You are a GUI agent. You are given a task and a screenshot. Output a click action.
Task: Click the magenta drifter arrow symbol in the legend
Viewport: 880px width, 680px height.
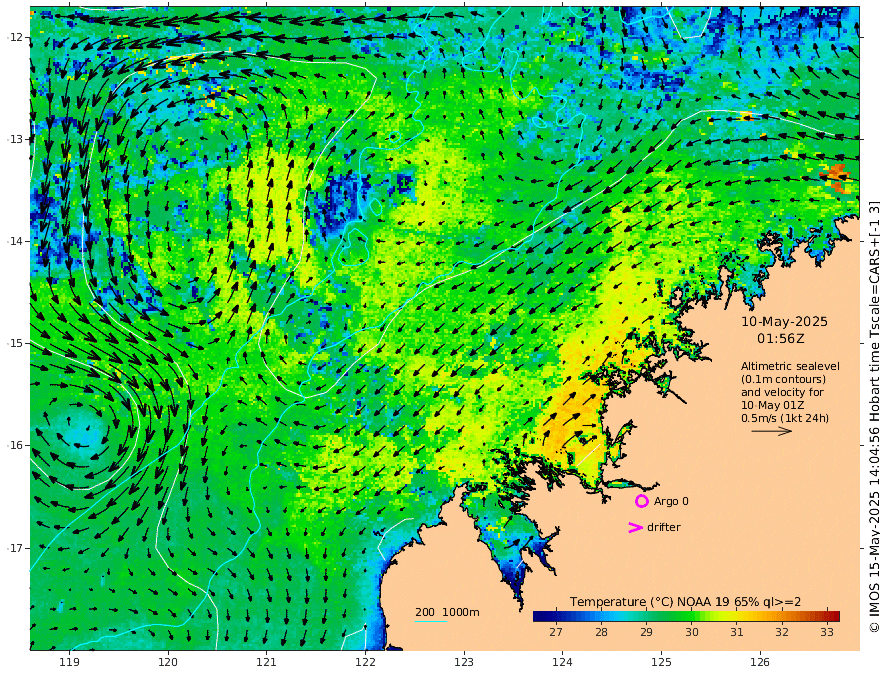coord(635,527)
